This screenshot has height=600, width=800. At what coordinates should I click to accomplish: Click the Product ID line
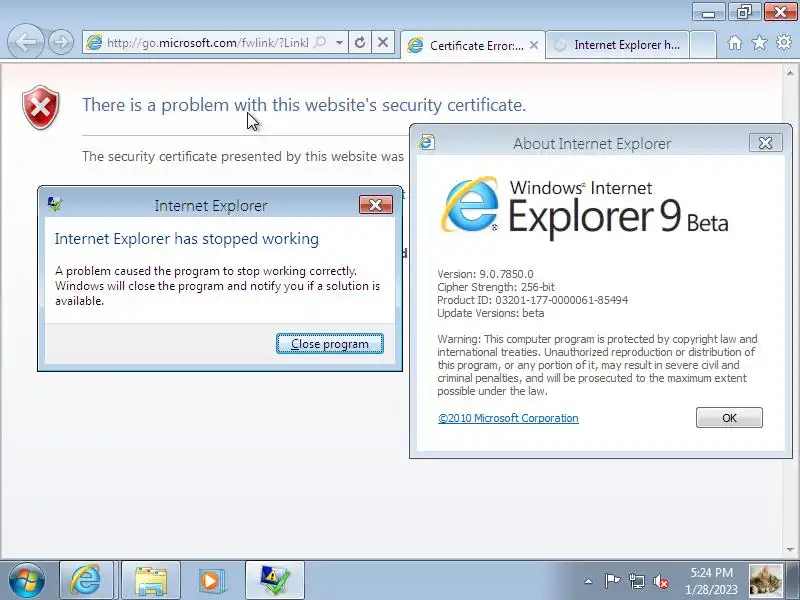[x=533, y=300]
